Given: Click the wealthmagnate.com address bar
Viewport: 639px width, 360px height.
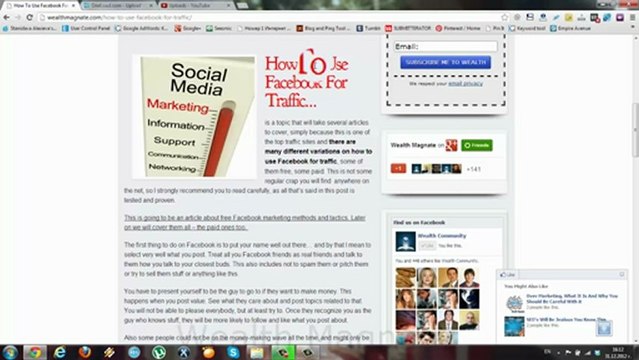Looking at the screenshot, I should point(269,17).
